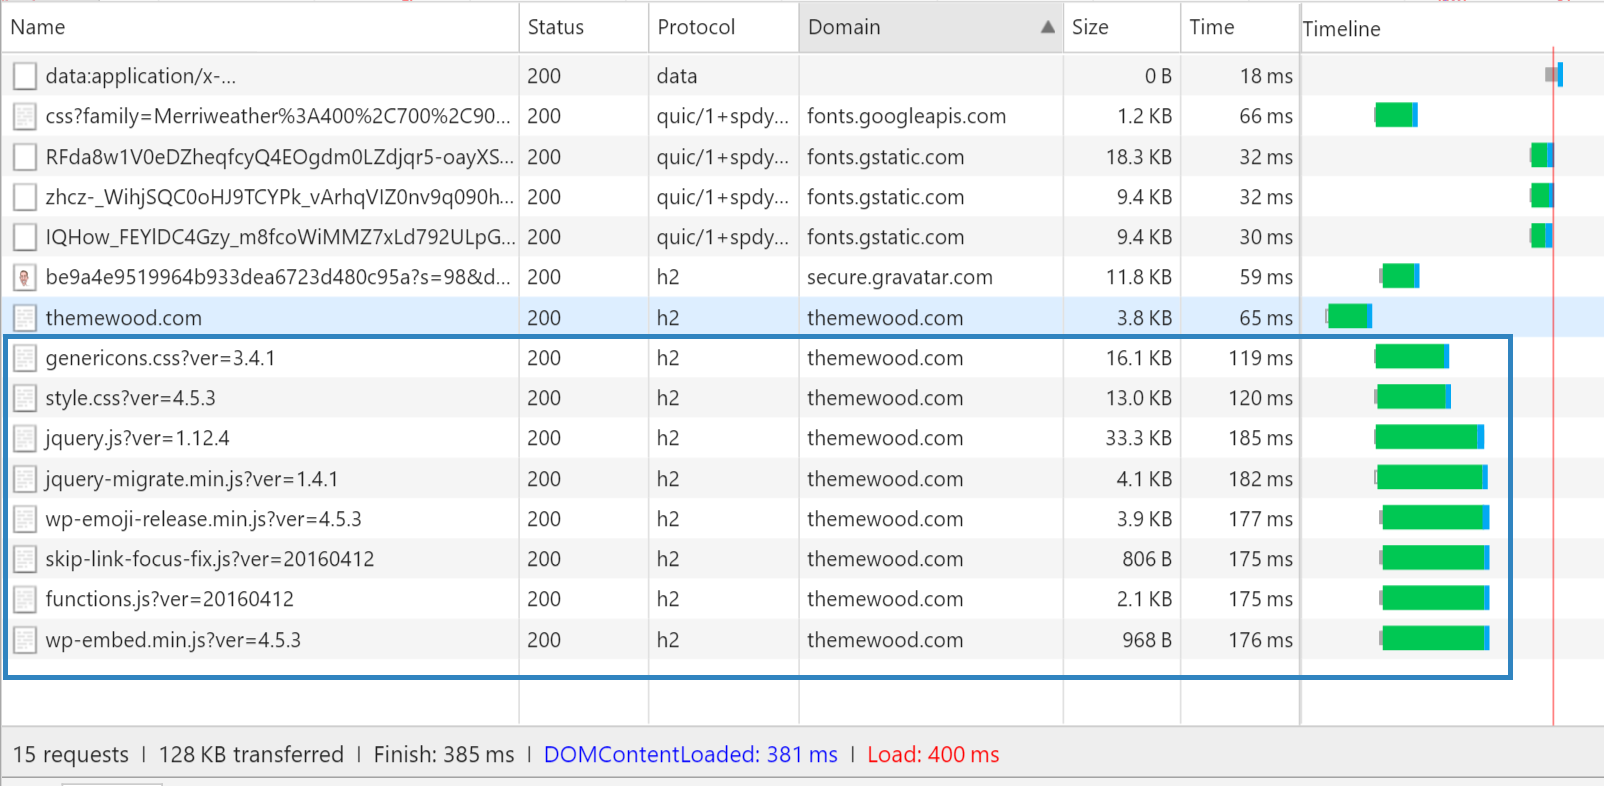Open the jquery-migrate.min.js?ver=1.4.1 request

pyautogui.click(x=191, y=479)
